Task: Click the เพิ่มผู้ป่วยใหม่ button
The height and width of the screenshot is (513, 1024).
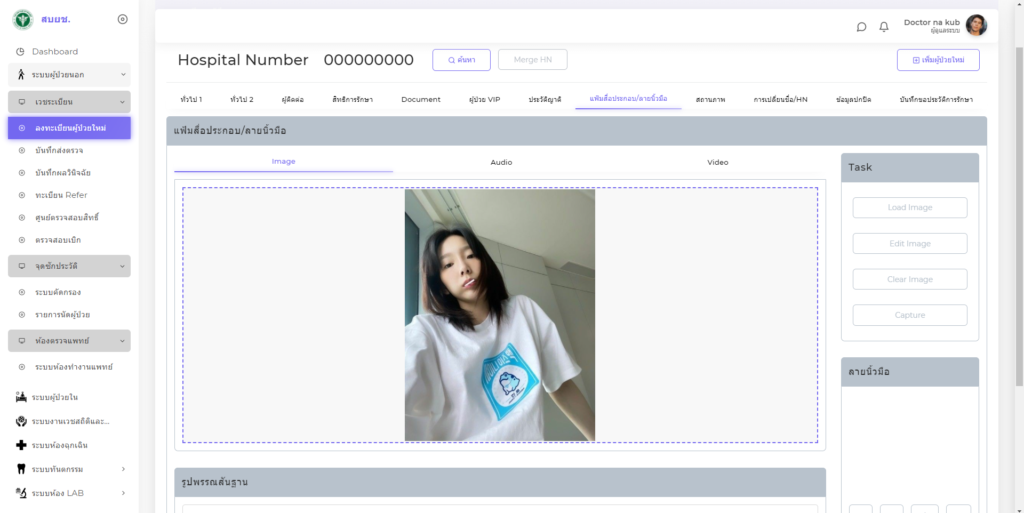Action: [937, 60]
